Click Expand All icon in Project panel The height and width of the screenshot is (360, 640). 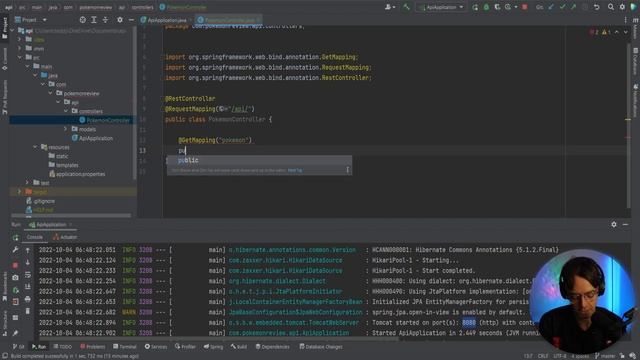[x=94, y=20]
